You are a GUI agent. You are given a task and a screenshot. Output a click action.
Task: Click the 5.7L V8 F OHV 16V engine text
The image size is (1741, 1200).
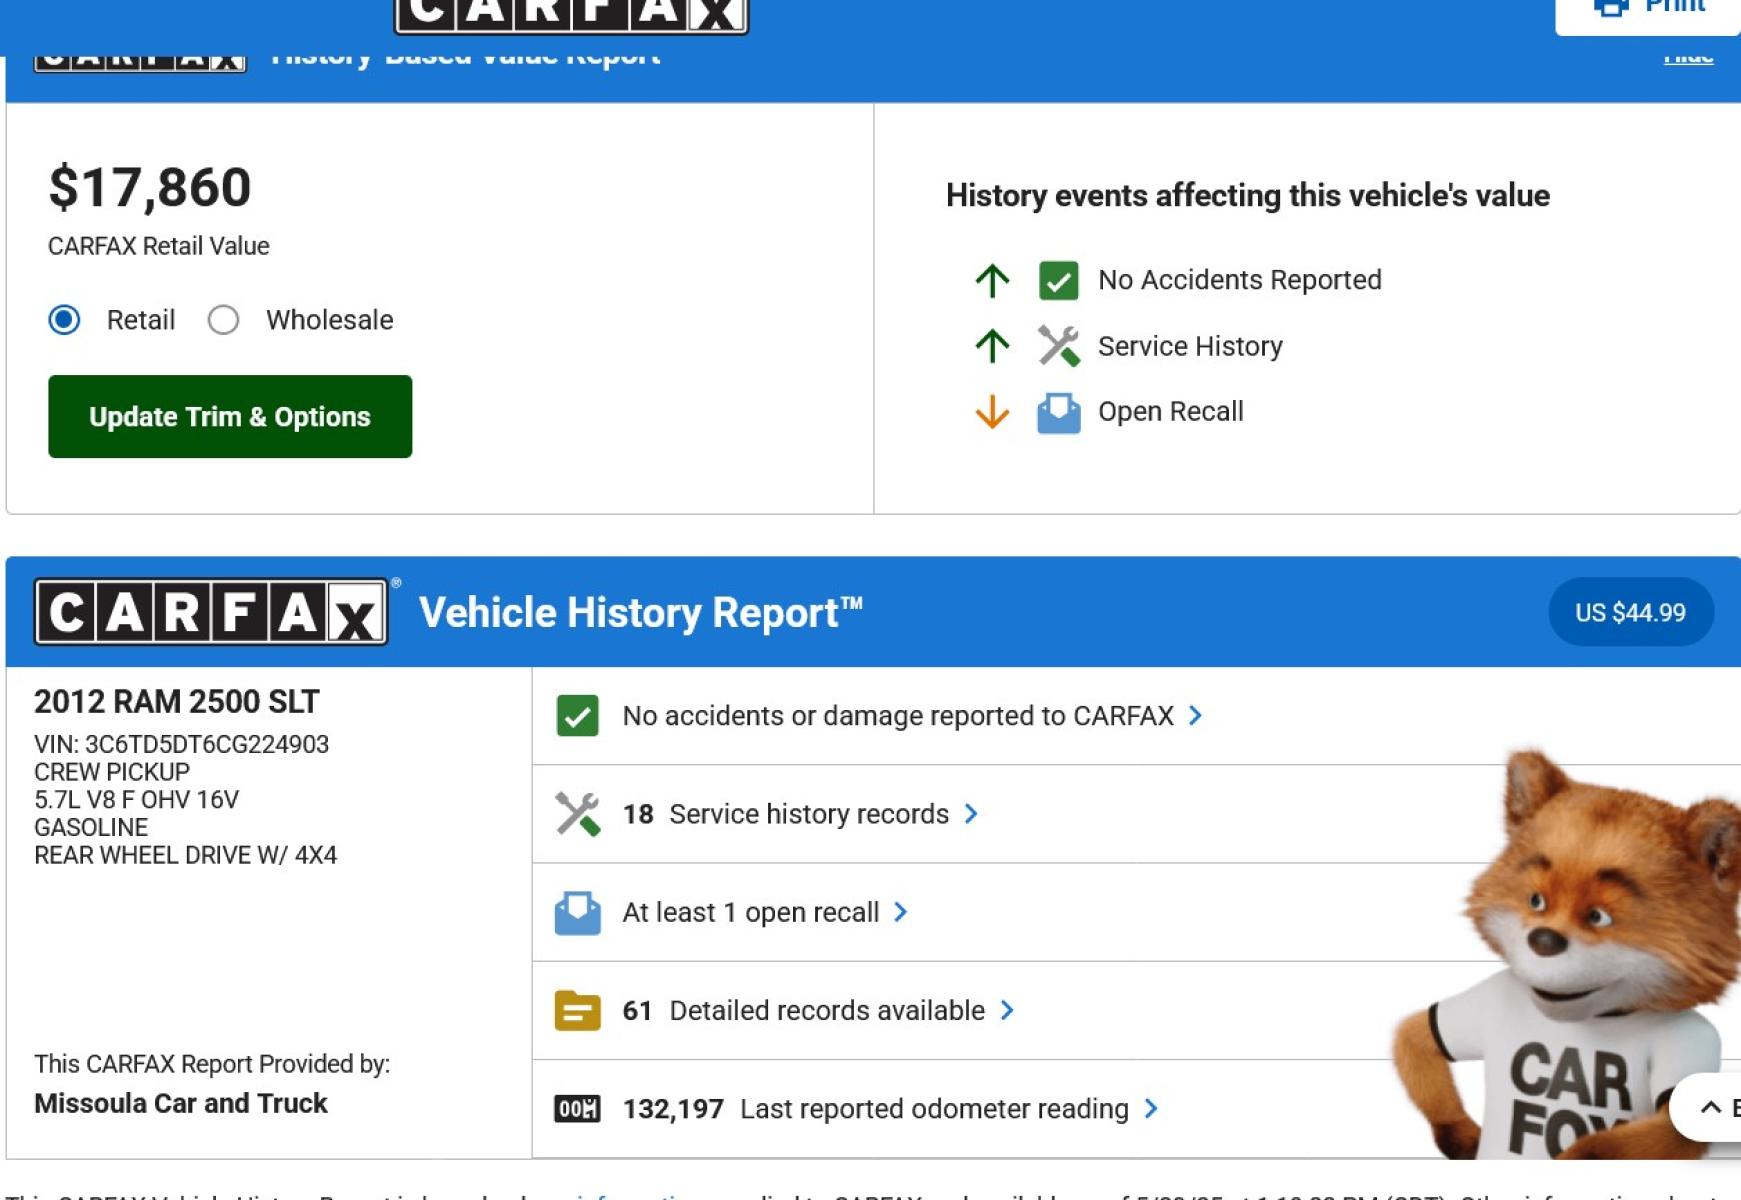pos(137,800)
